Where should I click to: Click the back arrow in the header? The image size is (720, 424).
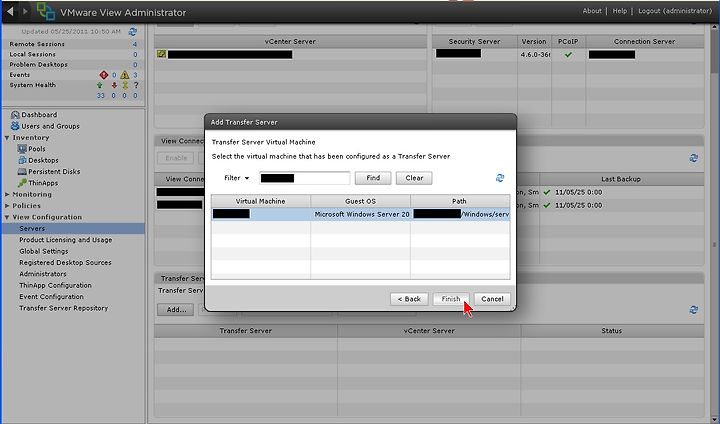tap(11, 11)
